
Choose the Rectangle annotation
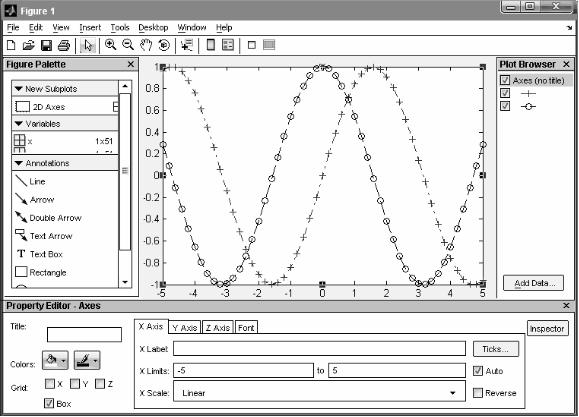point(41,272)
